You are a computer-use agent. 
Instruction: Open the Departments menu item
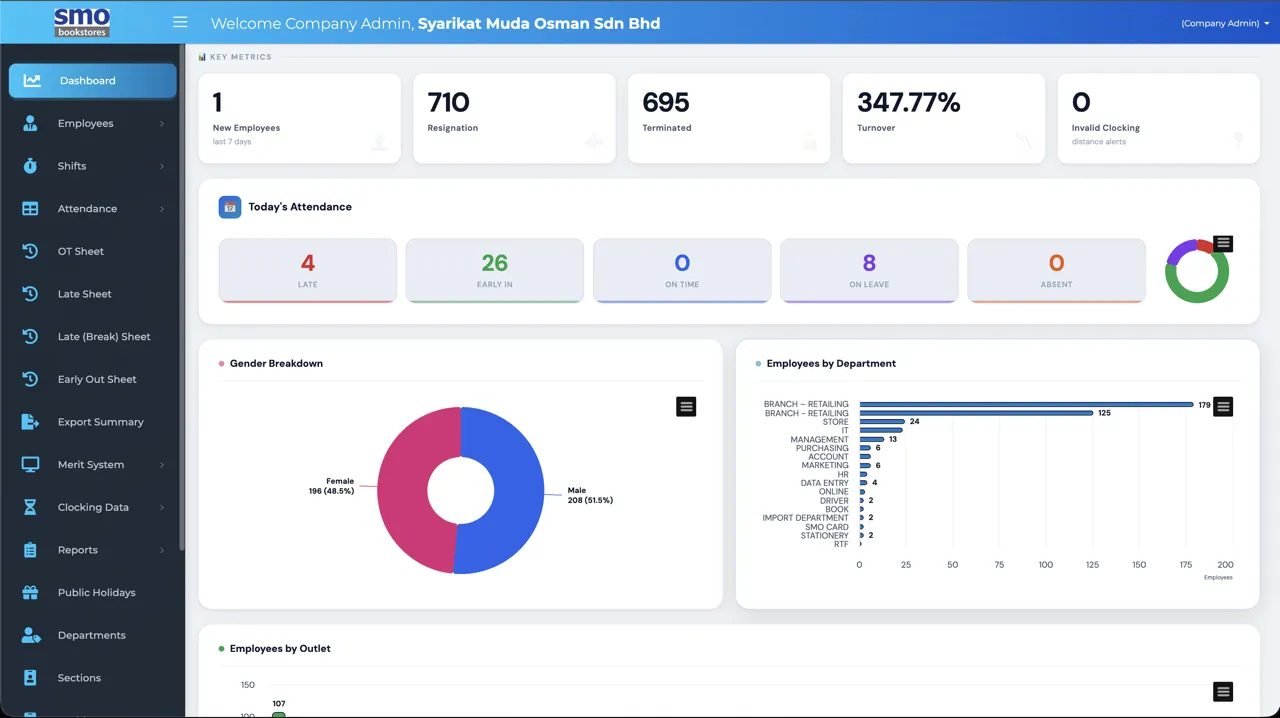pos(93,635)
